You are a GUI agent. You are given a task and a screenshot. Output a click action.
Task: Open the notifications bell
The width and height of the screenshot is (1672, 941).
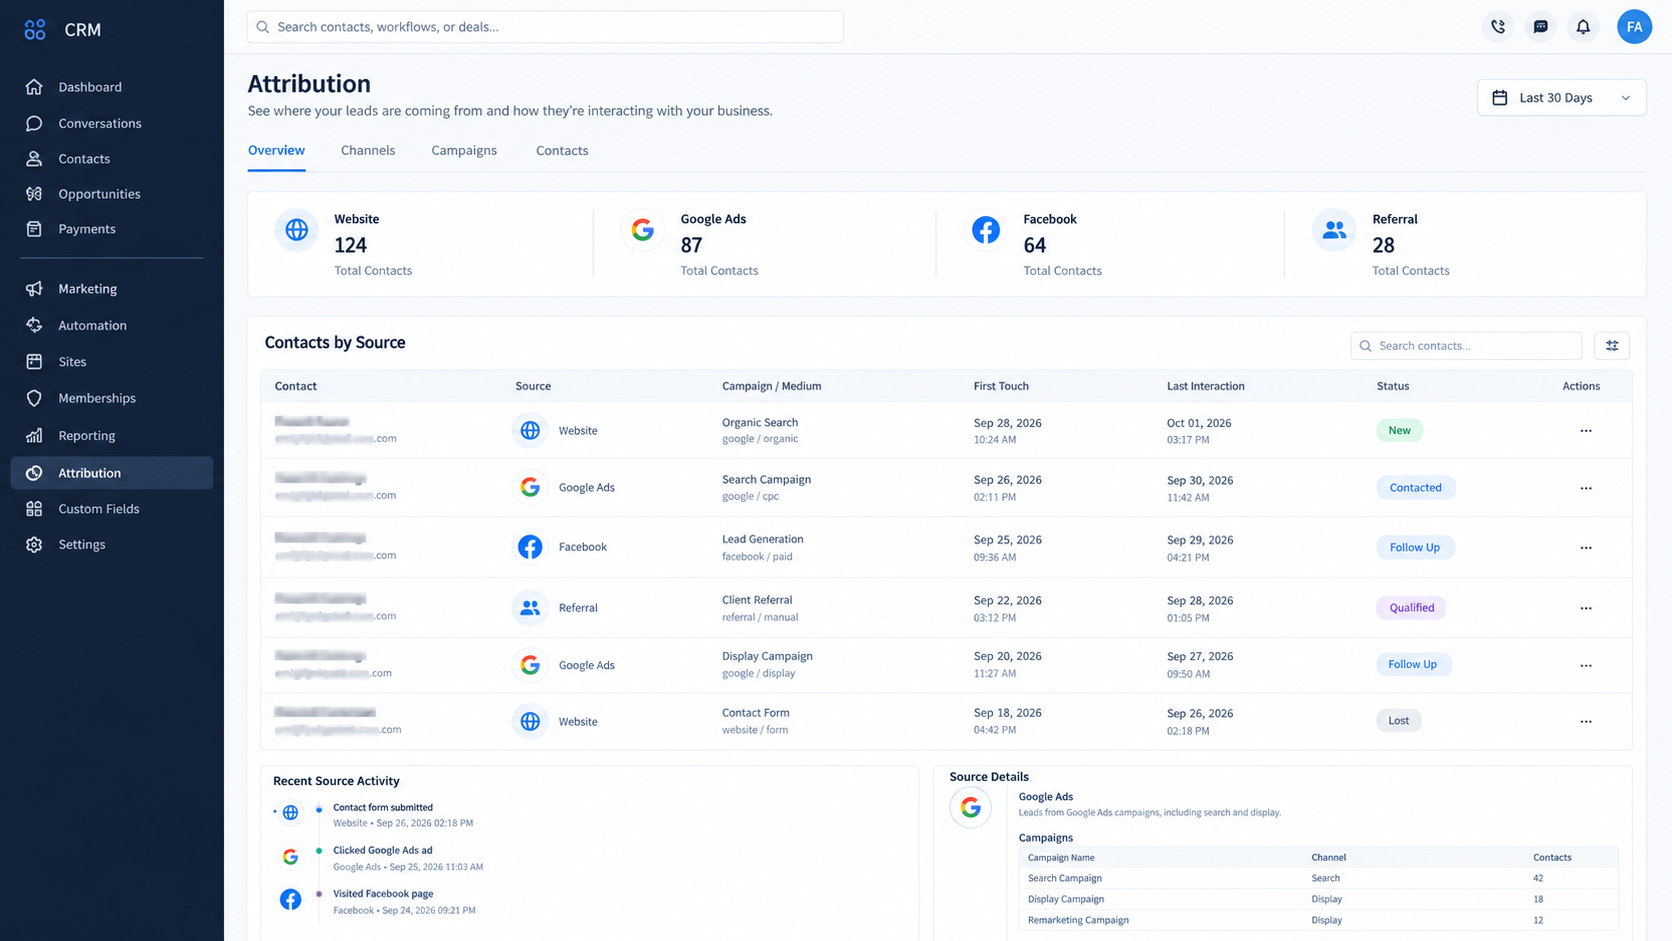pos(1583,27)
